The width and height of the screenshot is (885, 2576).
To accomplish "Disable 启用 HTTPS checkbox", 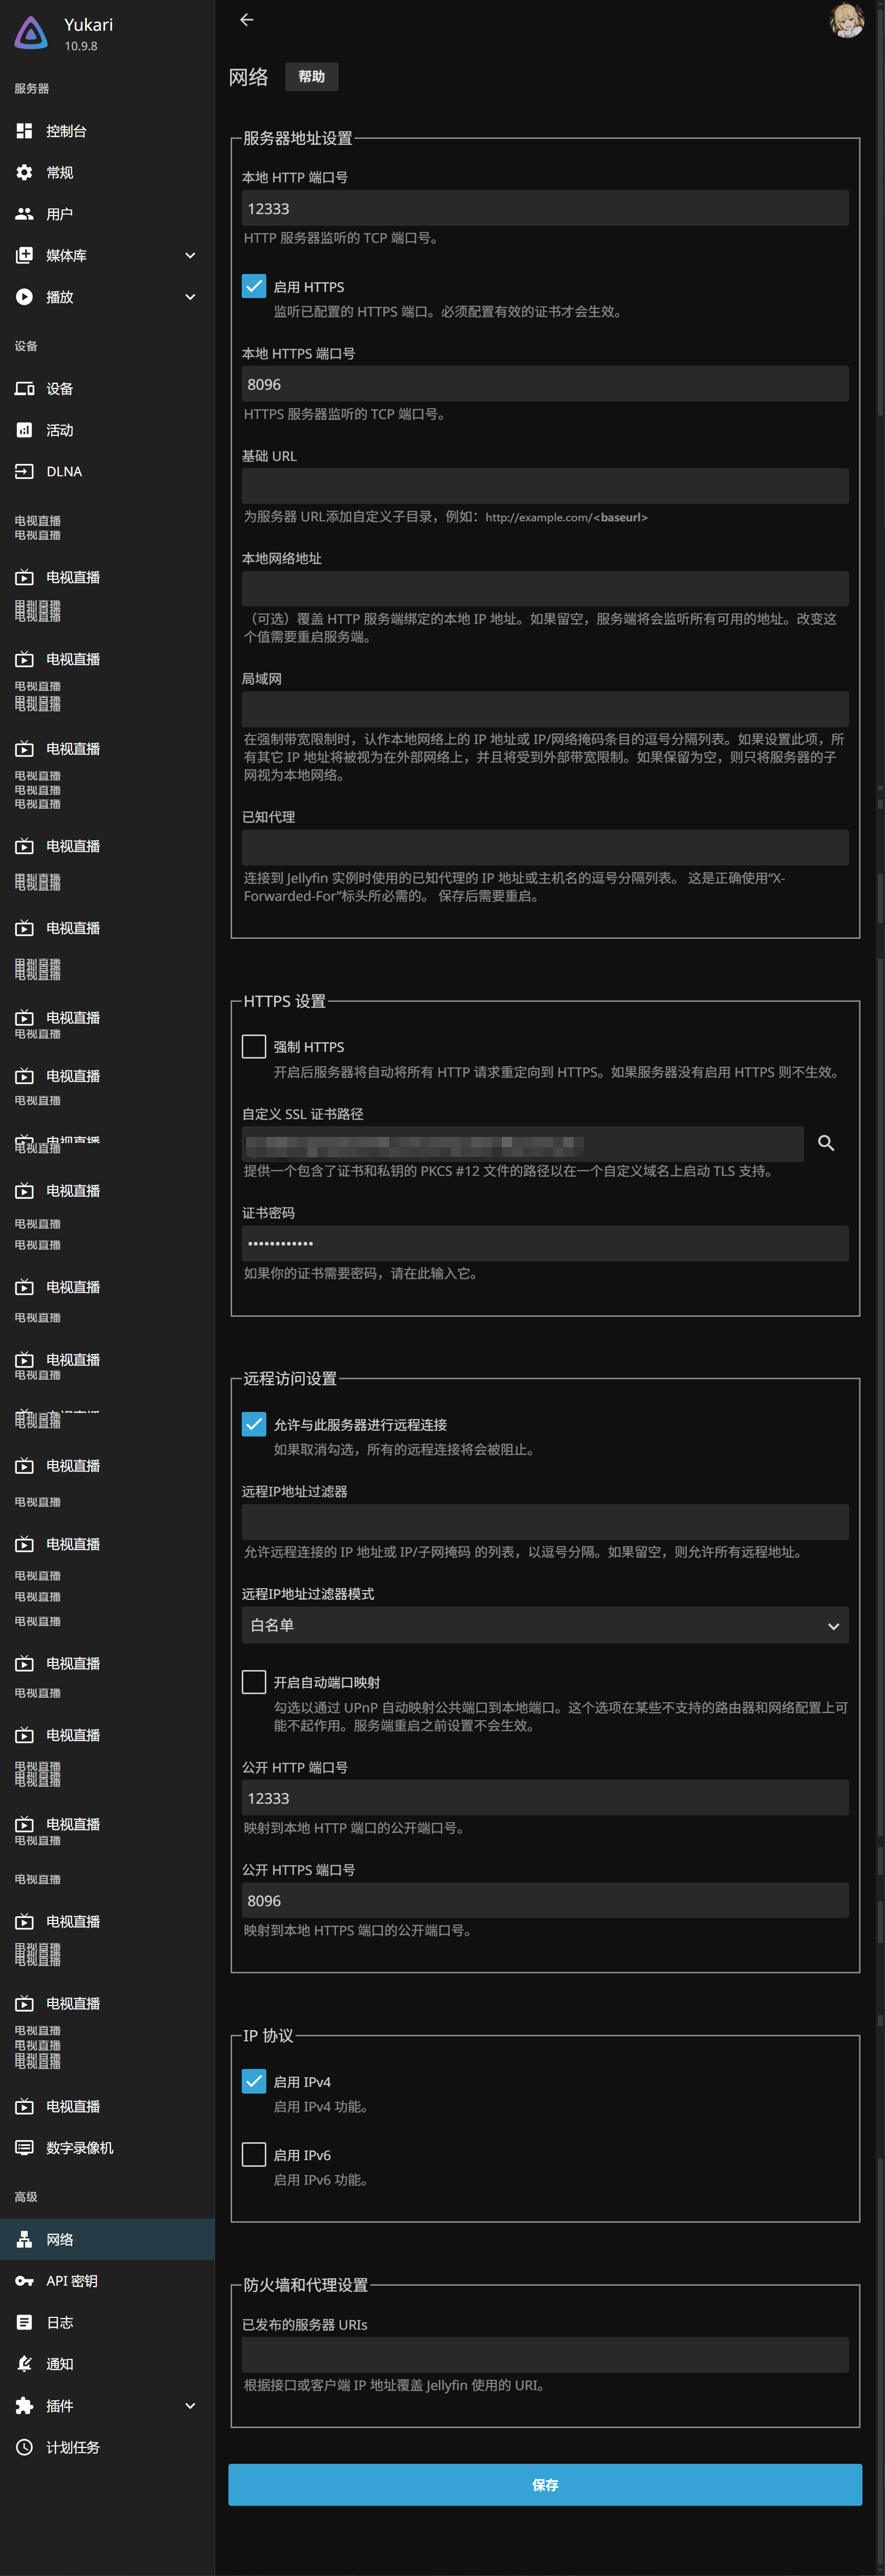I will tap(254, 286).
